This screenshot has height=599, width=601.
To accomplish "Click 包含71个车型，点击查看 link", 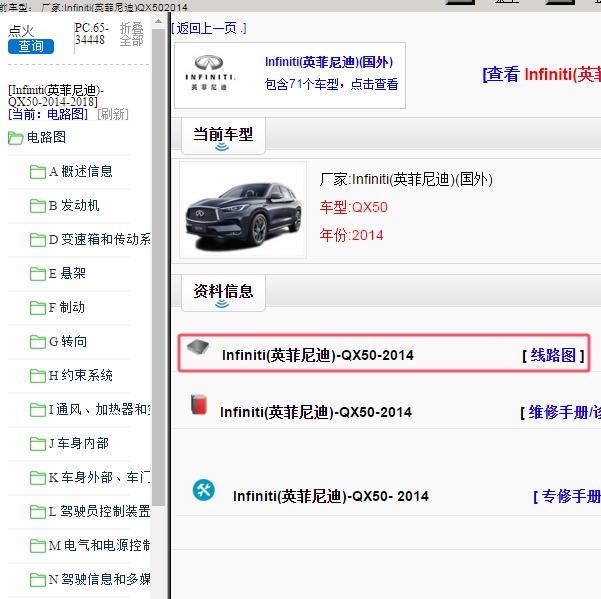I will point(331,84).
